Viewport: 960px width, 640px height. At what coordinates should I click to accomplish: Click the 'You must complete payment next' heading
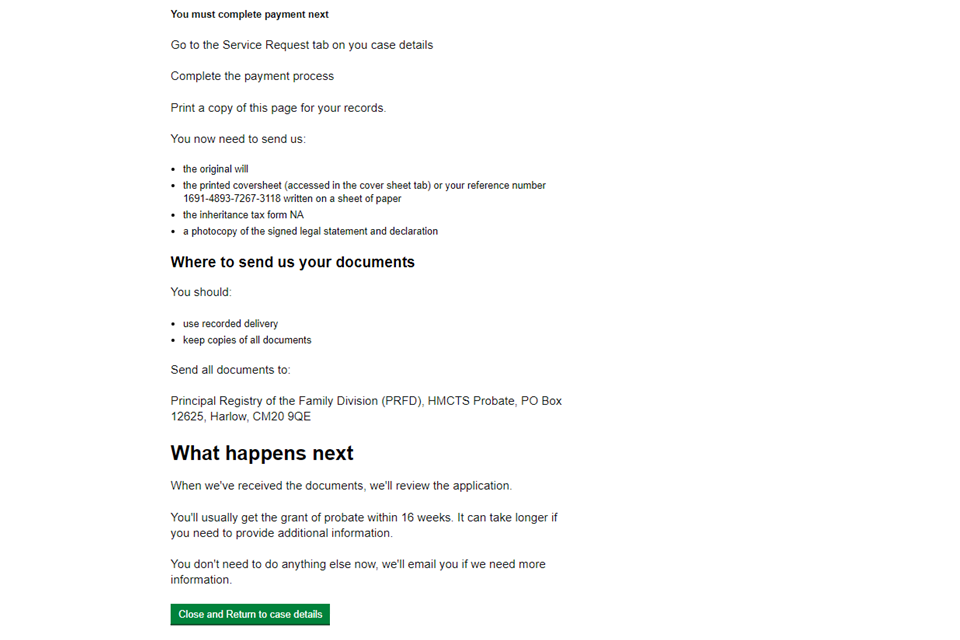pos(250,15)
